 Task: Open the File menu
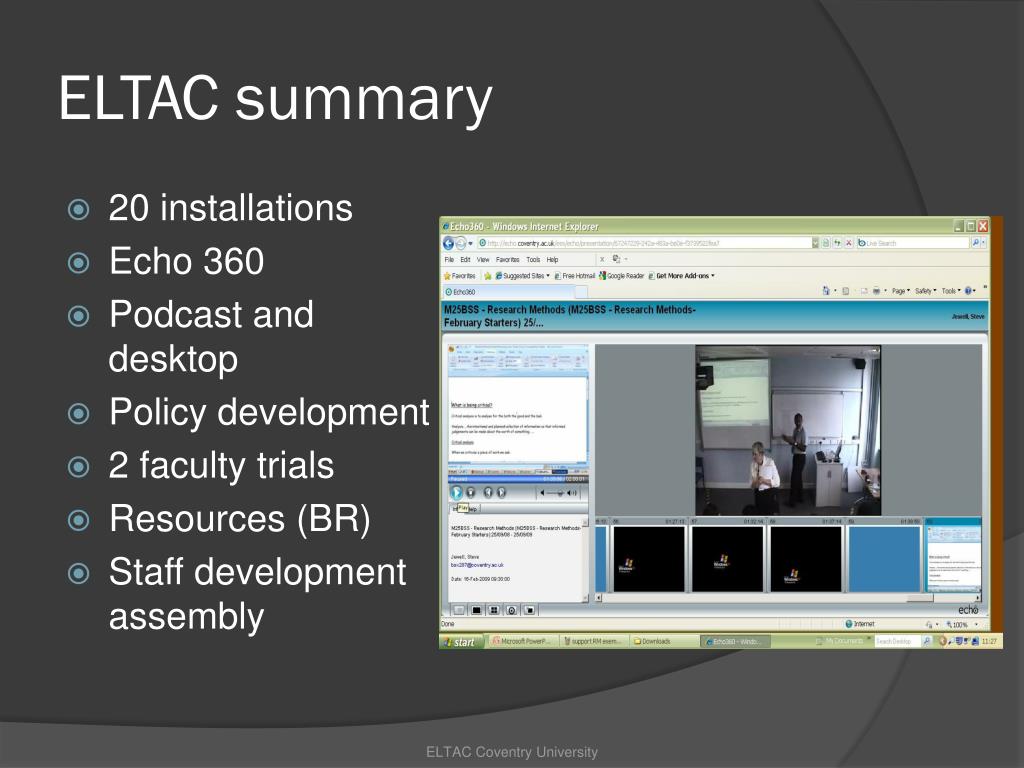tap(449, 259)
